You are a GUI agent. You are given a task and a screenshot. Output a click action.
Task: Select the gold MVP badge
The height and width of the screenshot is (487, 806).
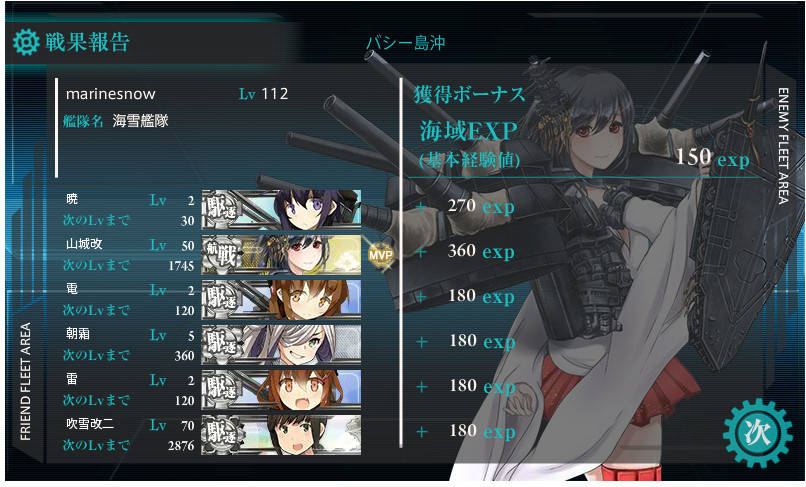pos(381,255)
